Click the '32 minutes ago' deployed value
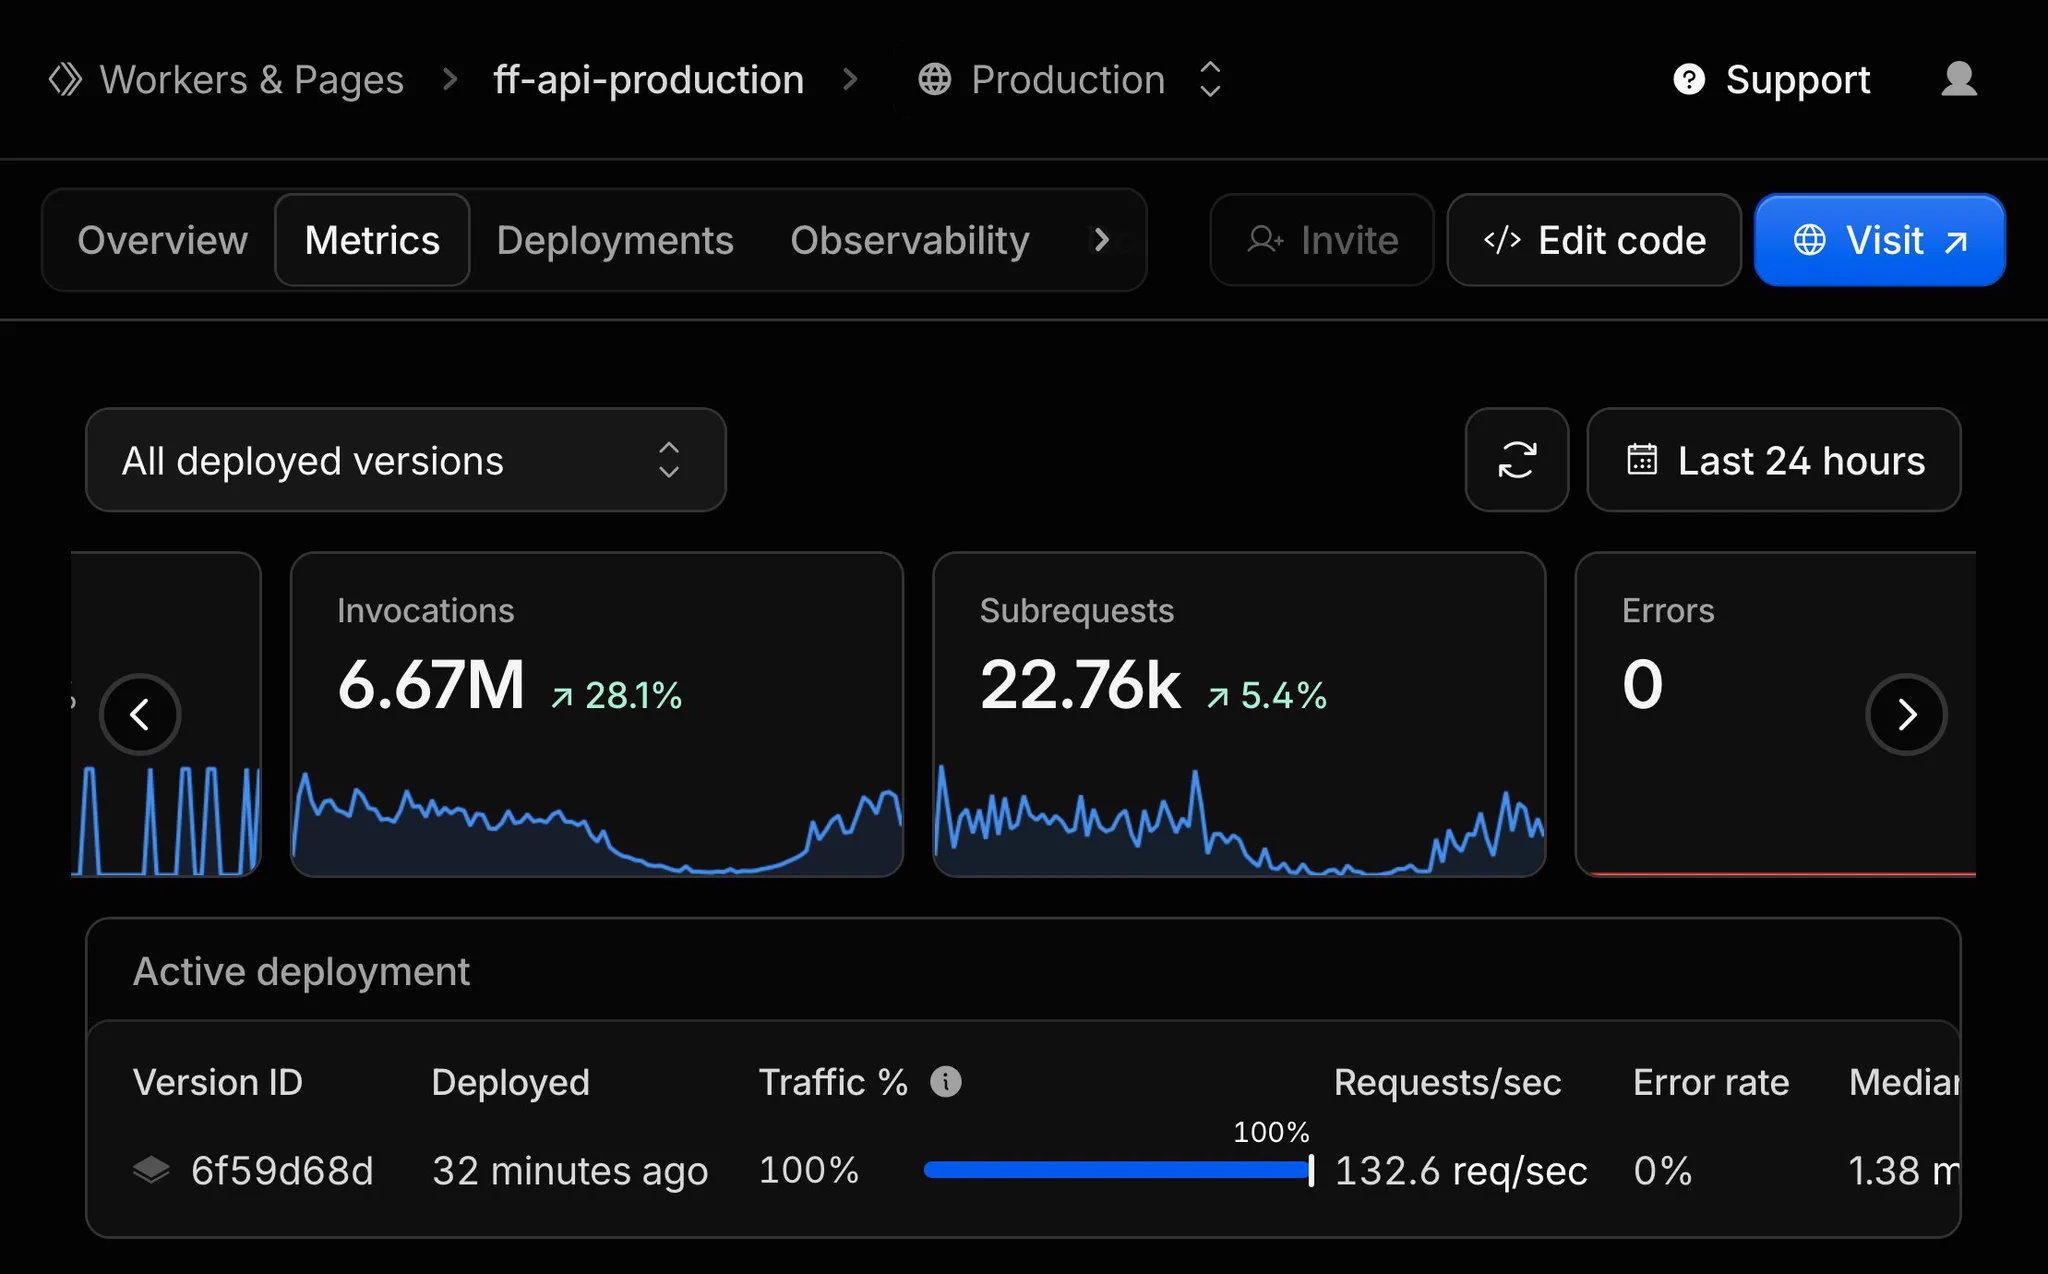The height and width of the screenshot is (1274, 2048). click(570, 1170)
